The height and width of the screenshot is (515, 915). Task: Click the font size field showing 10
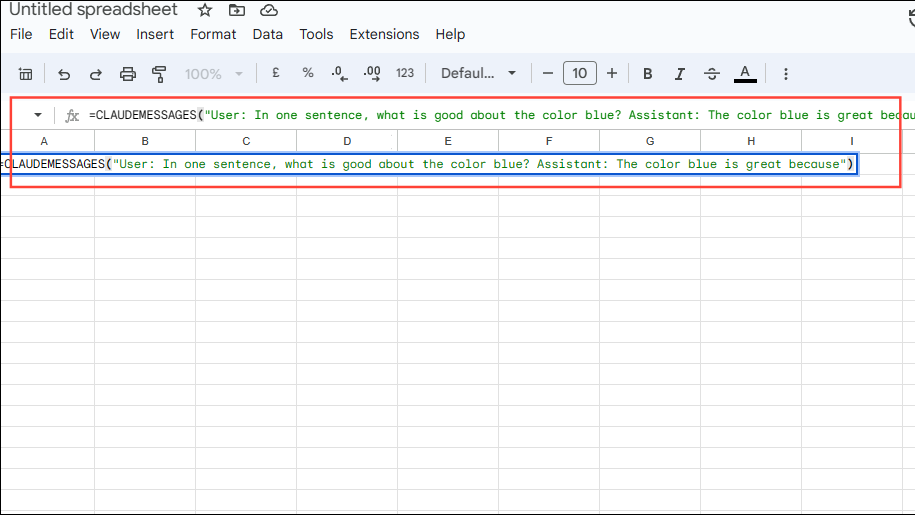(579, 73)
